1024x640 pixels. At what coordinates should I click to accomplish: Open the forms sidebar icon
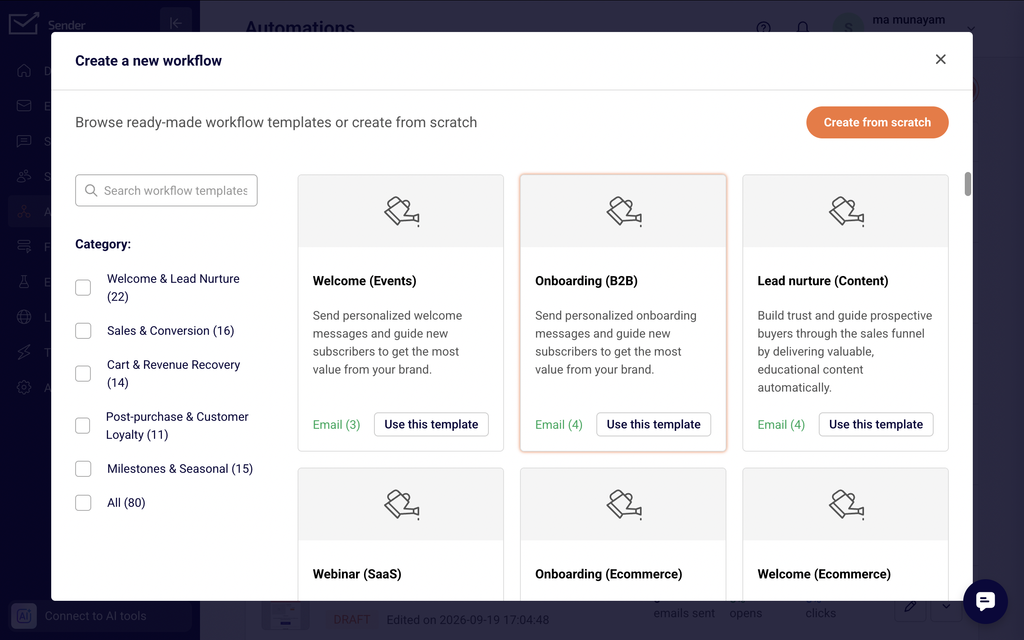[x=24, y=247]
